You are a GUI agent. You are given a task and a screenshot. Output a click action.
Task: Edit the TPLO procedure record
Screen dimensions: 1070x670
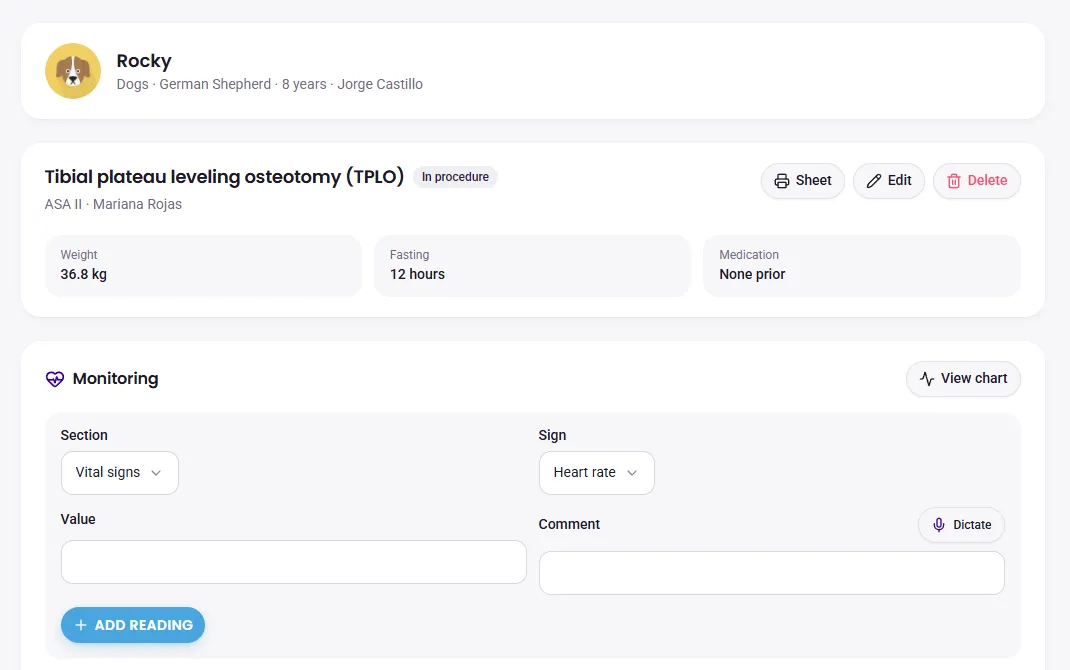click(888, 181)
